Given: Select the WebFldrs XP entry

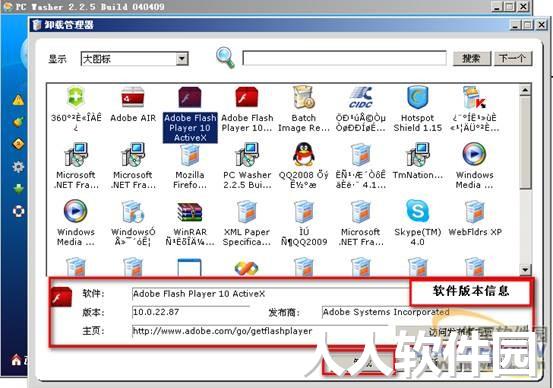Looking at the screenshot, I should tap(475, 219).
